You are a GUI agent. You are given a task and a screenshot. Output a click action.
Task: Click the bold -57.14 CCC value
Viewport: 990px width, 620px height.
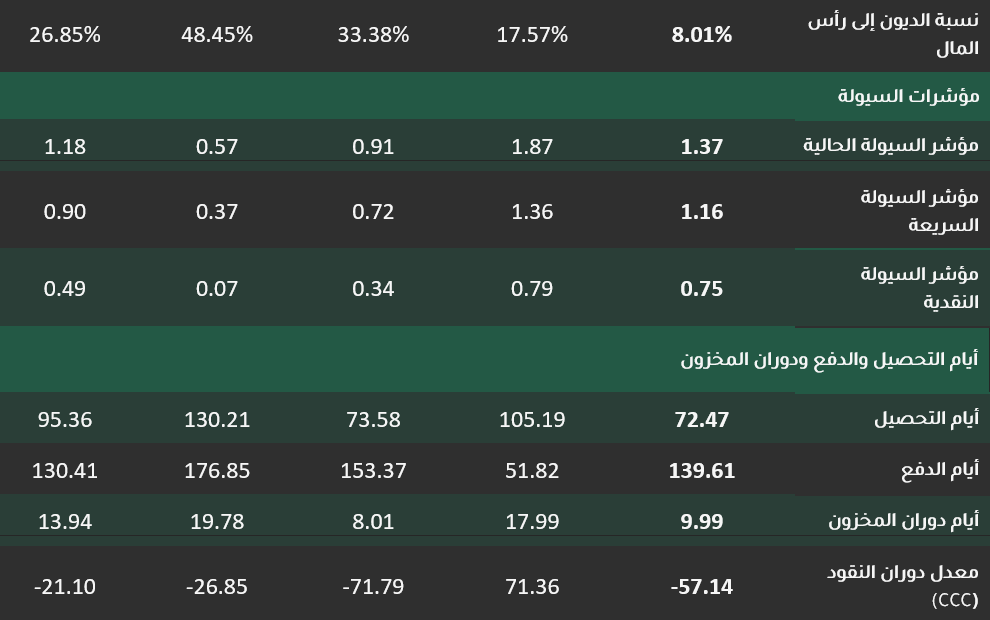point(701,587)
